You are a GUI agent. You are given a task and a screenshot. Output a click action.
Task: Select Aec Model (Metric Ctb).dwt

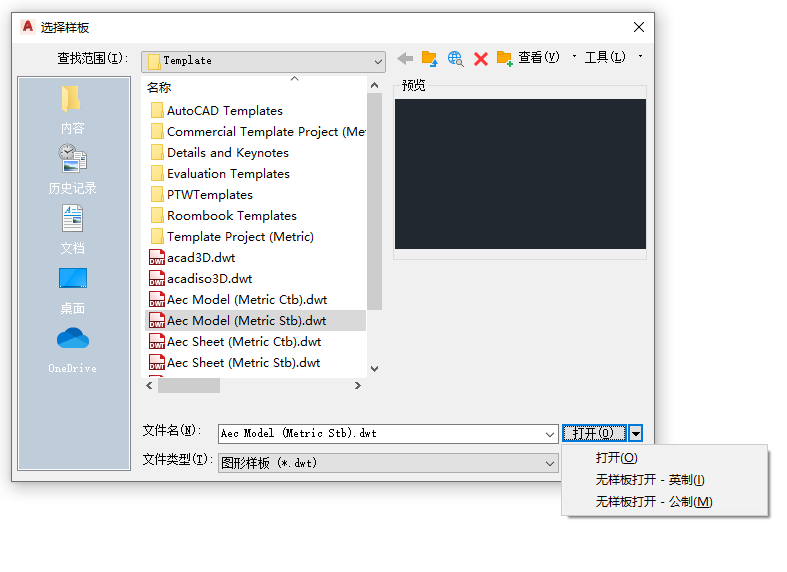(238, 300)
